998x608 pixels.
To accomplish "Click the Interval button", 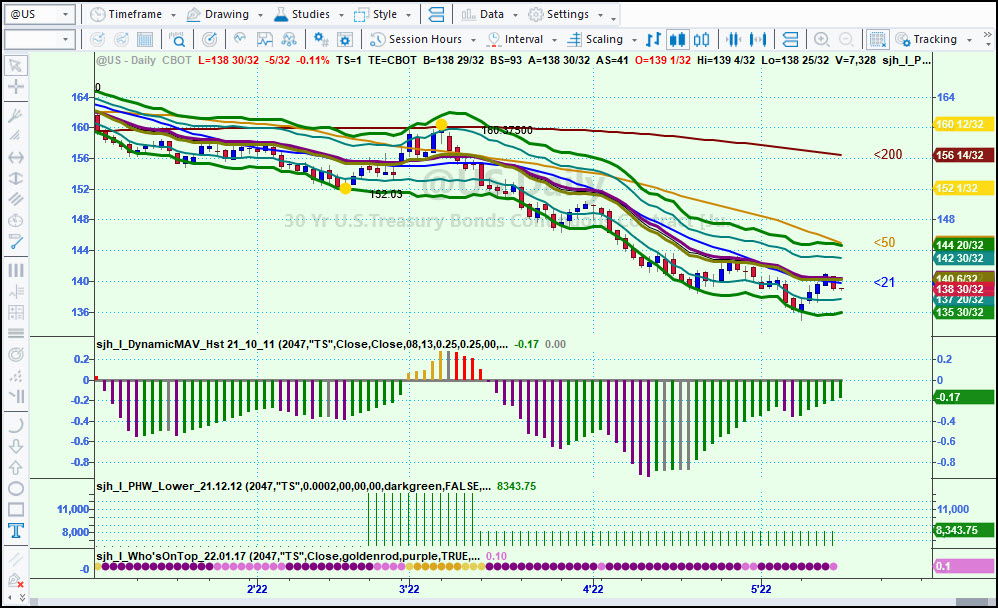I will [514, 39].
